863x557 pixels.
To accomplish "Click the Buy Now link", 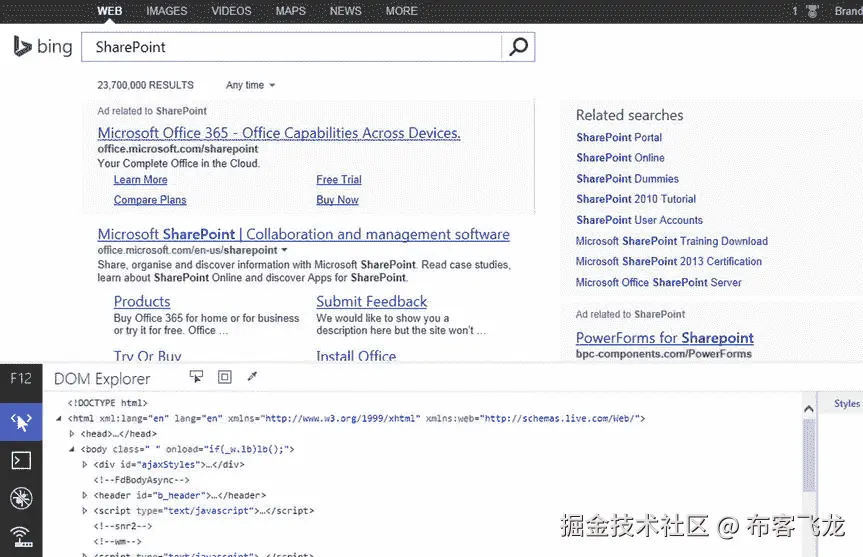I will point(337,200).
